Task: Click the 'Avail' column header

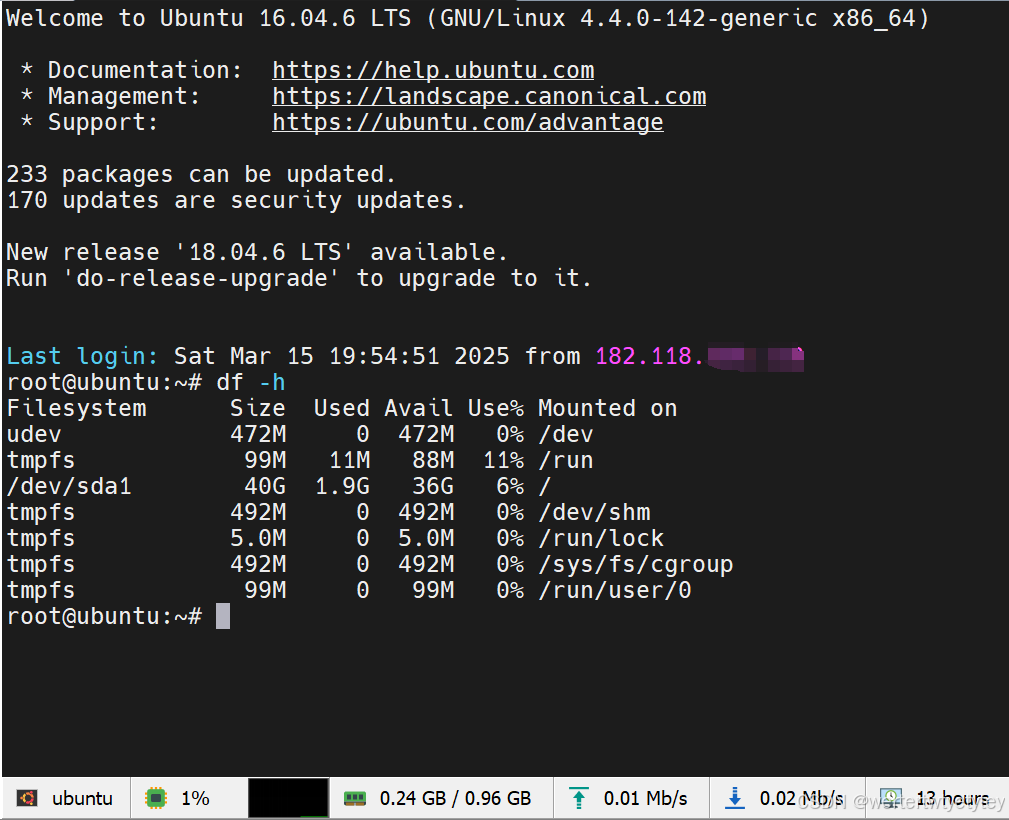Action: [x=418, y=408]
